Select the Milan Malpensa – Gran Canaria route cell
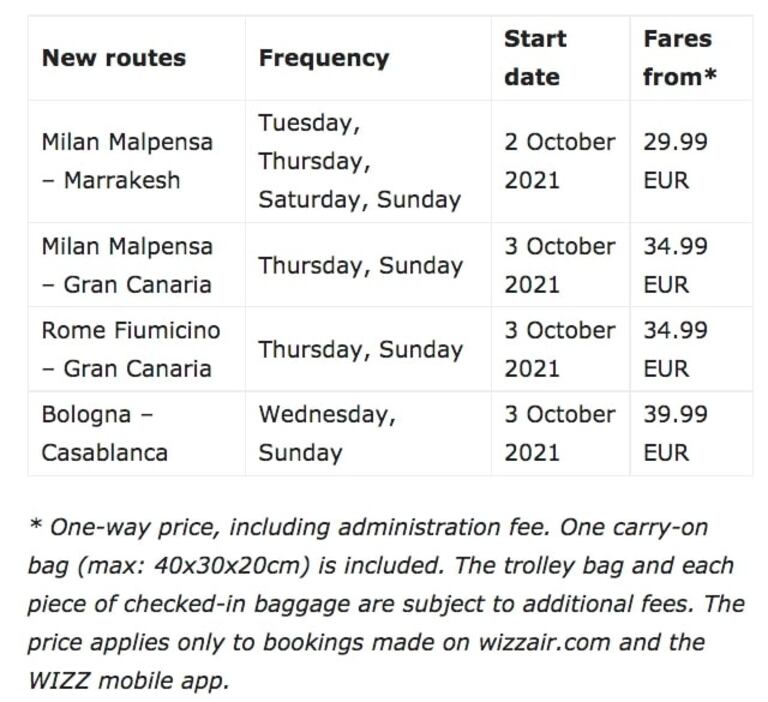The image size is (768, 702). pos(127,265)
